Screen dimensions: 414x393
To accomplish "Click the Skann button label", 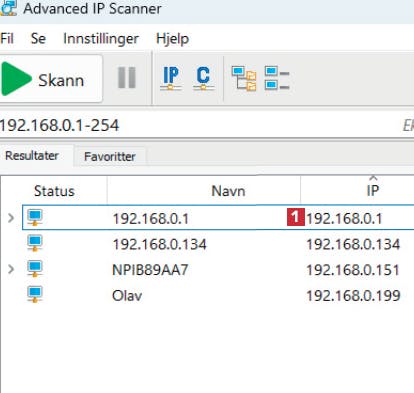I will pyautogui.click(x=61, y=80).
